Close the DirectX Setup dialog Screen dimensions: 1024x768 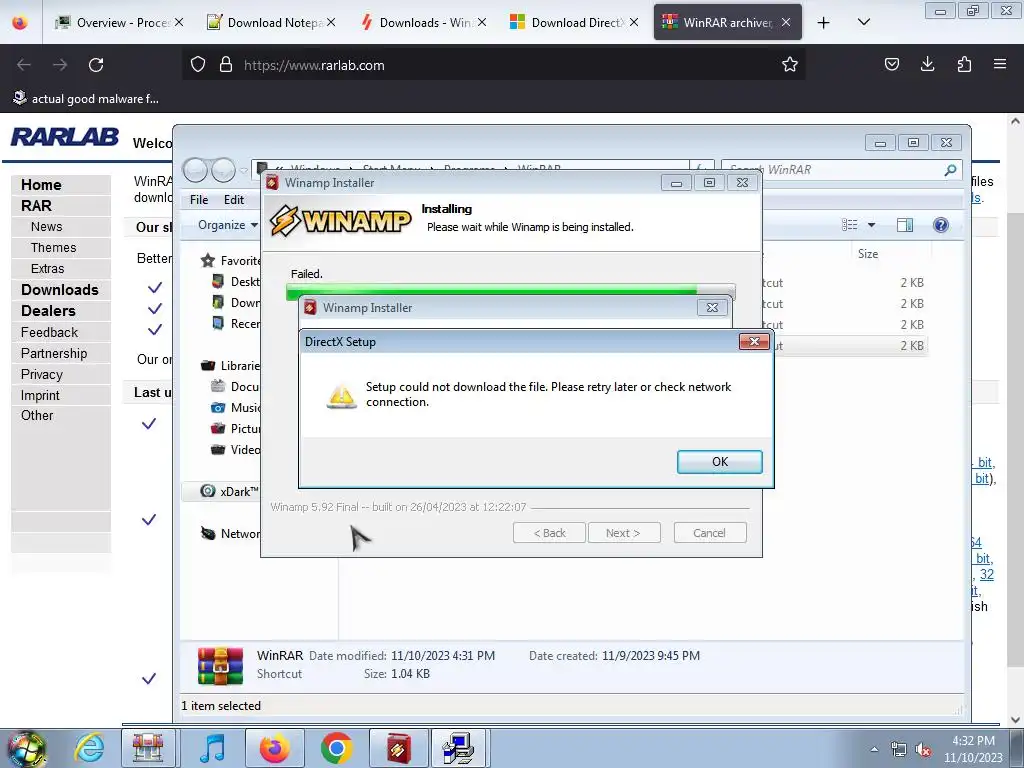coord(754,342)
